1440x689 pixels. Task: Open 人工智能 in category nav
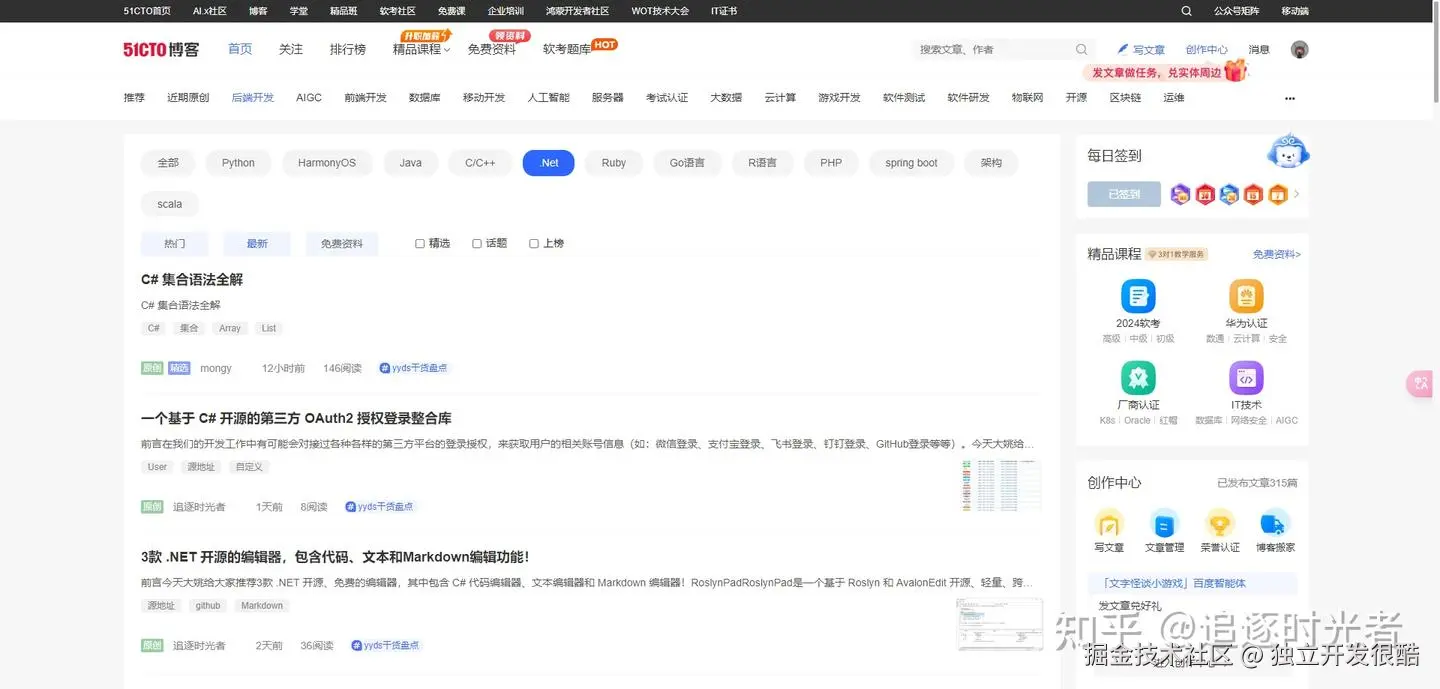point(549,98)
